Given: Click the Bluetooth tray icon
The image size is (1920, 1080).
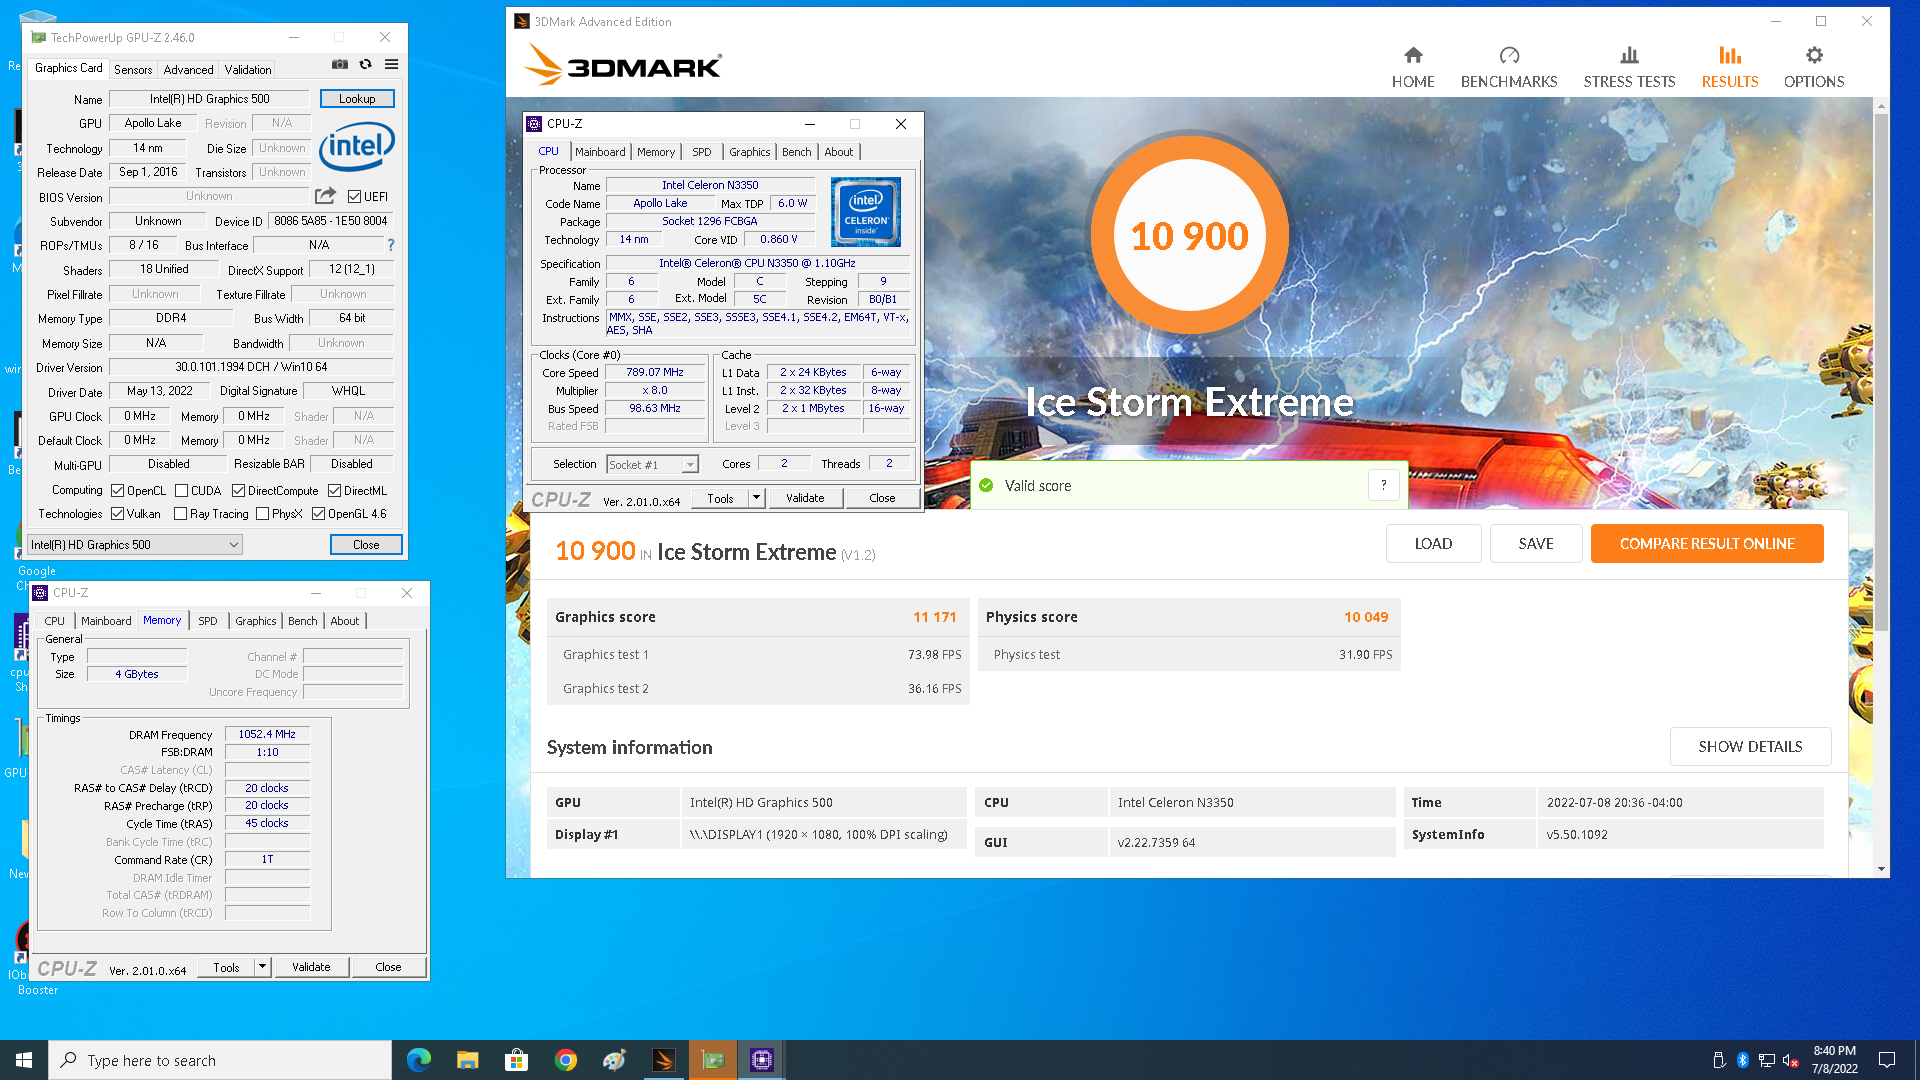Looking at the screenshot, I should coord(1742,1060).
